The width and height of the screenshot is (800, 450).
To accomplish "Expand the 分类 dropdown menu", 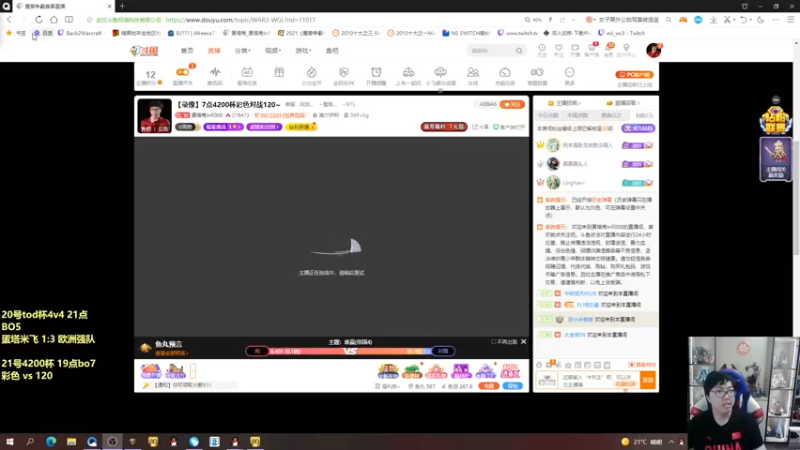I will coord(242,51).
